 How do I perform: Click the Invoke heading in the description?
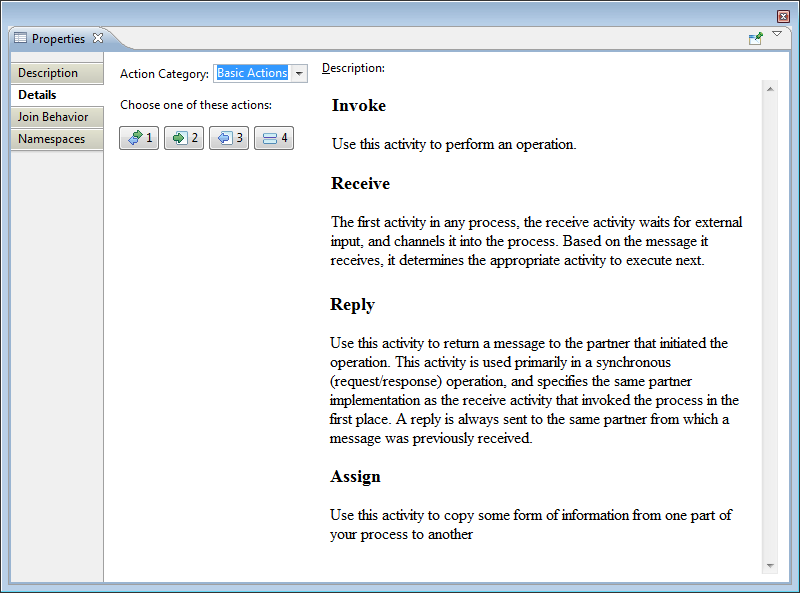point(358,106)
